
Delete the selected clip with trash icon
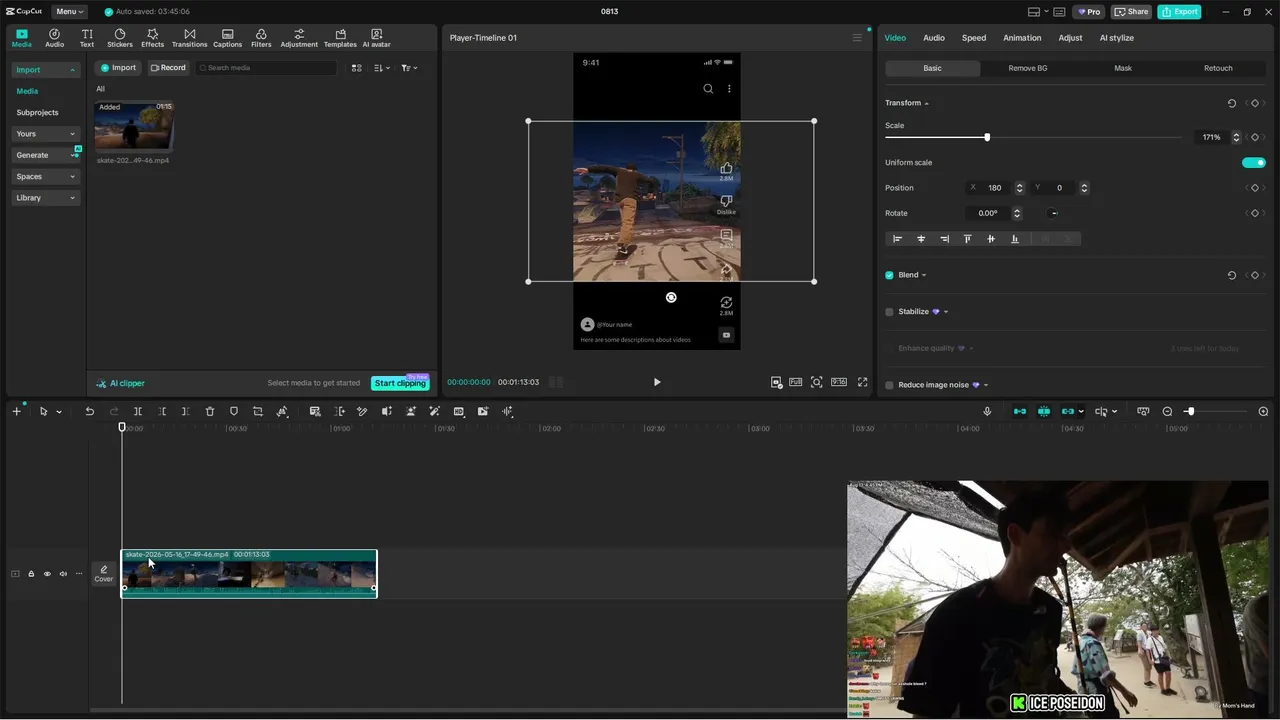(x=210, y=411)
